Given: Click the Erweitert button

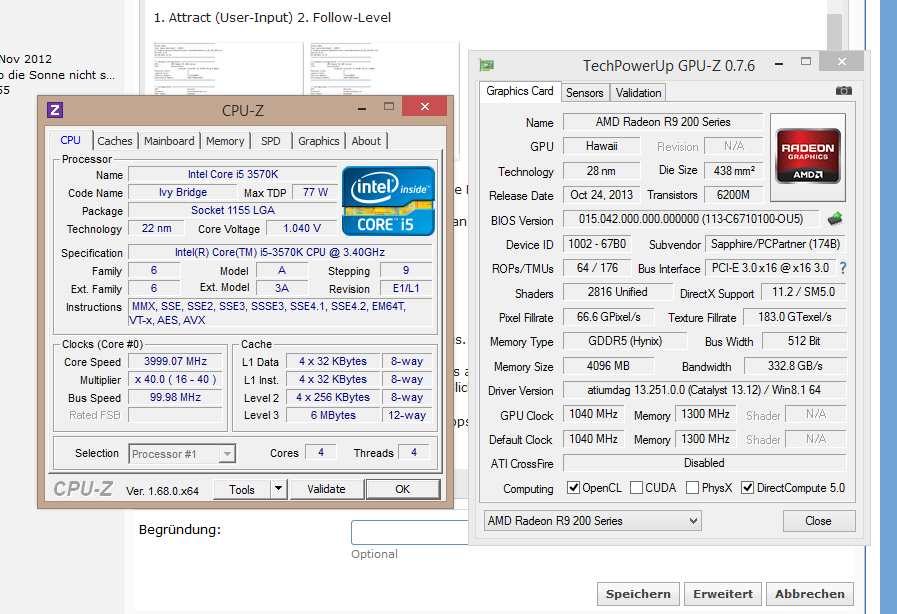Looking at the screenshot, I should pos(723,594).
